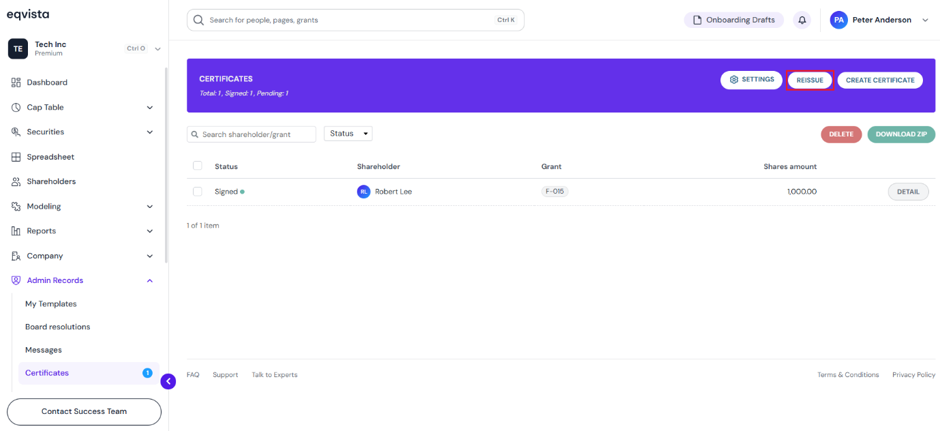The height and width of the screenshot is (431, 940).
Task: Open Peter Anderson account dropdown arrow
Action: [x=924, y=20]
